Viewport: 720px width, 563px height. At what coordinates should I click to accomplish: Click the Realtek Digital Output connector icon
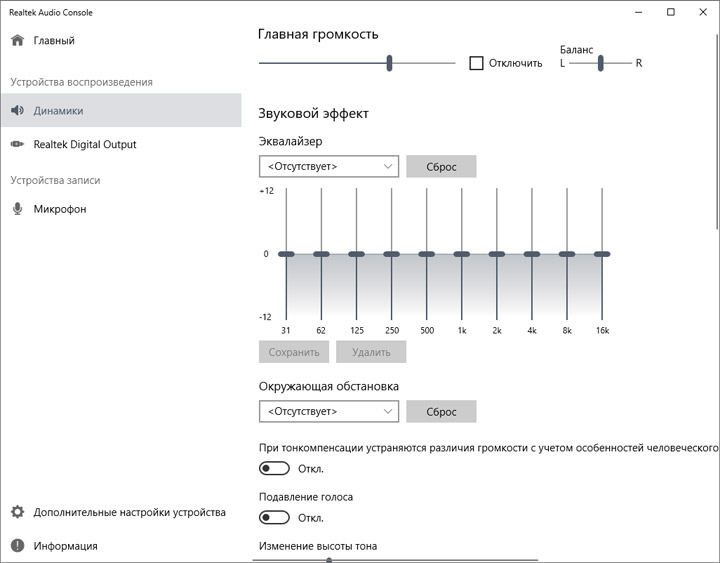tap(17, 144)
